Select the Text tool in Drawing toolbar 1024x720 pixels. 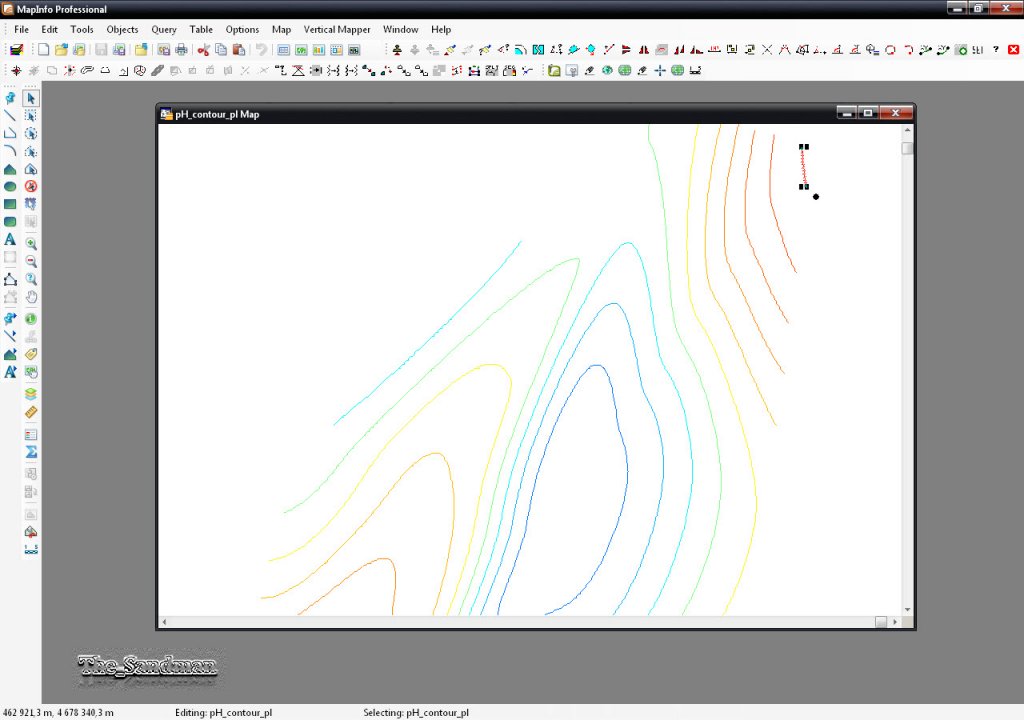tap(10, 240)
